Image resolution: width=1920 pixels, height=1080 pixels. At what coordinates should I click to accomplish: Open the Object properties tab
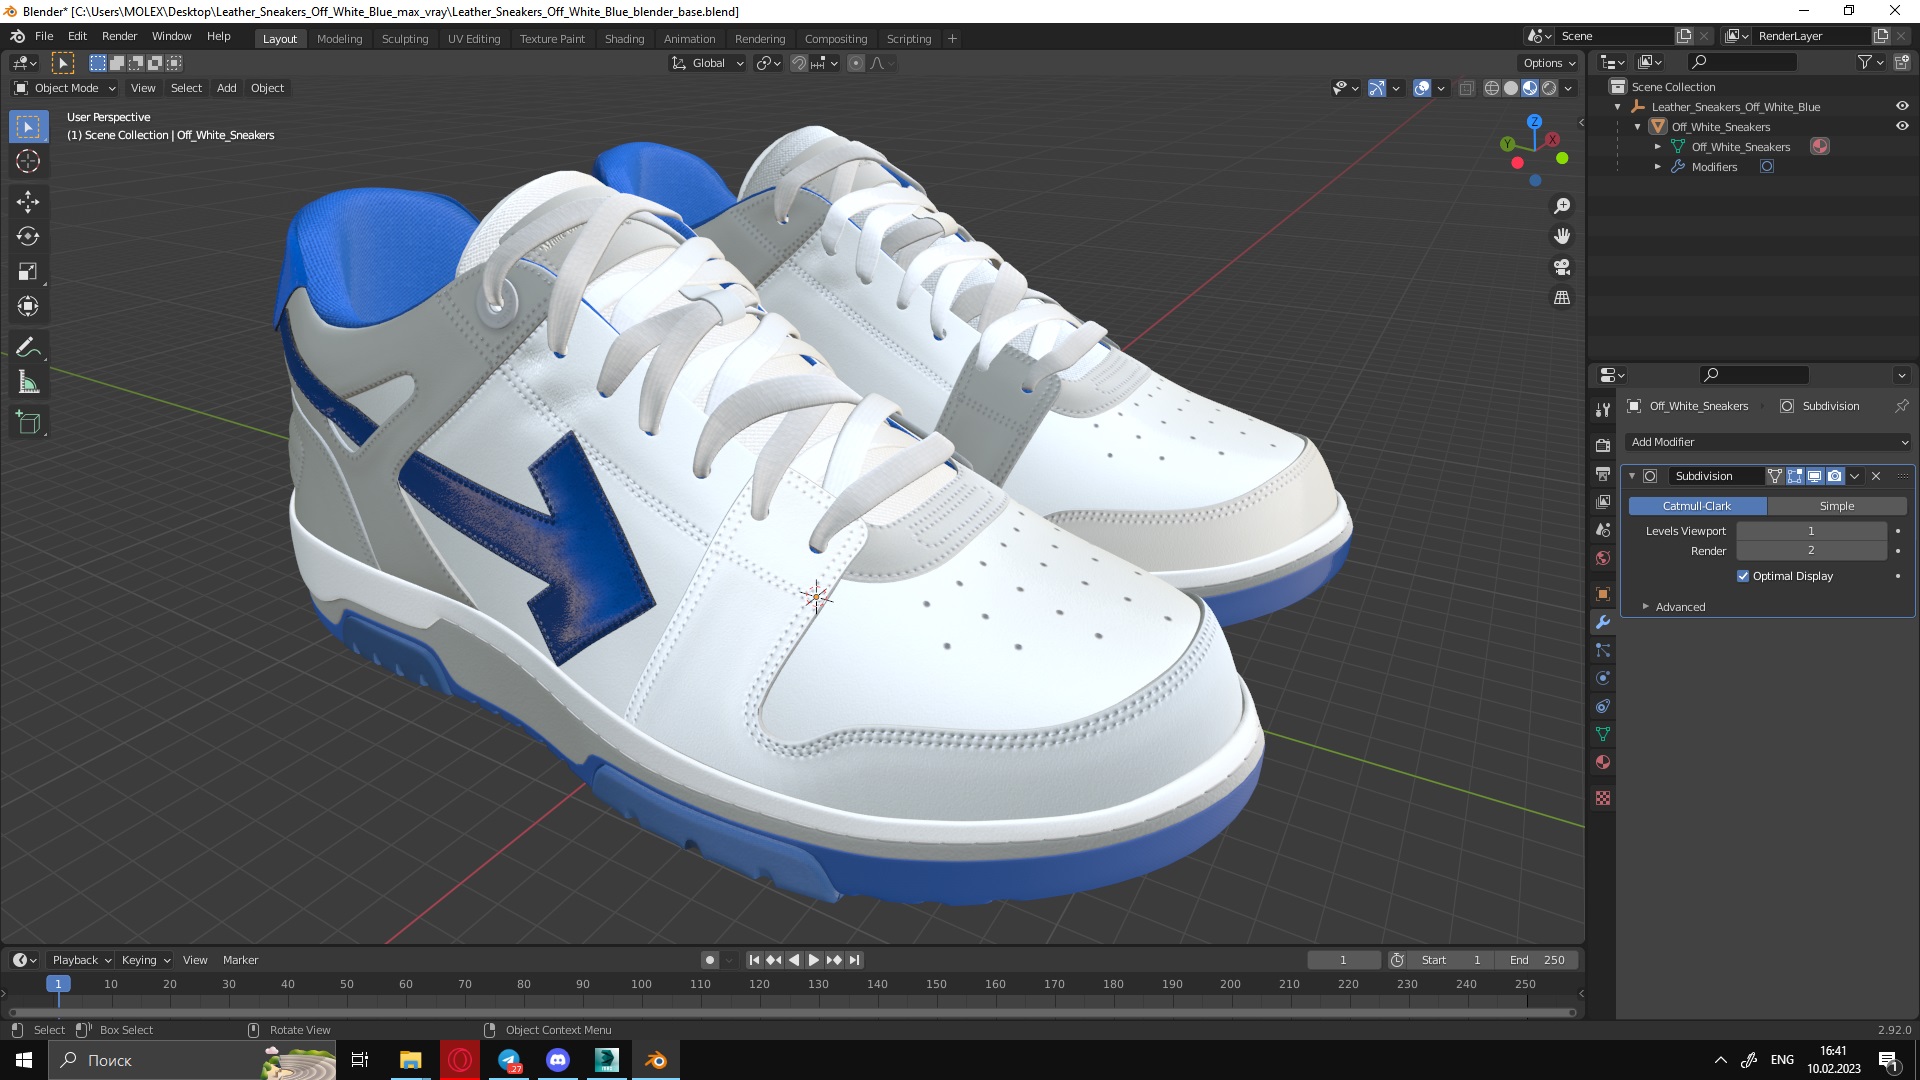1603,594
